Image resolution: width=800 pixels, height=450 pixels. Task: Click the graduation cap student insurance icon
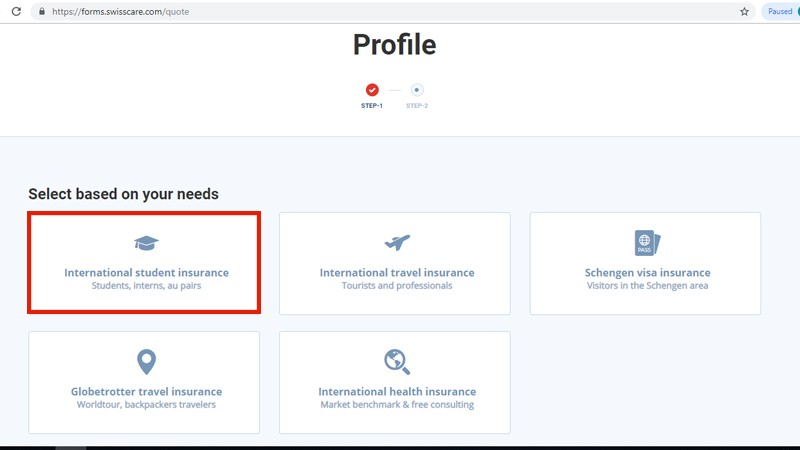point(146,243)
